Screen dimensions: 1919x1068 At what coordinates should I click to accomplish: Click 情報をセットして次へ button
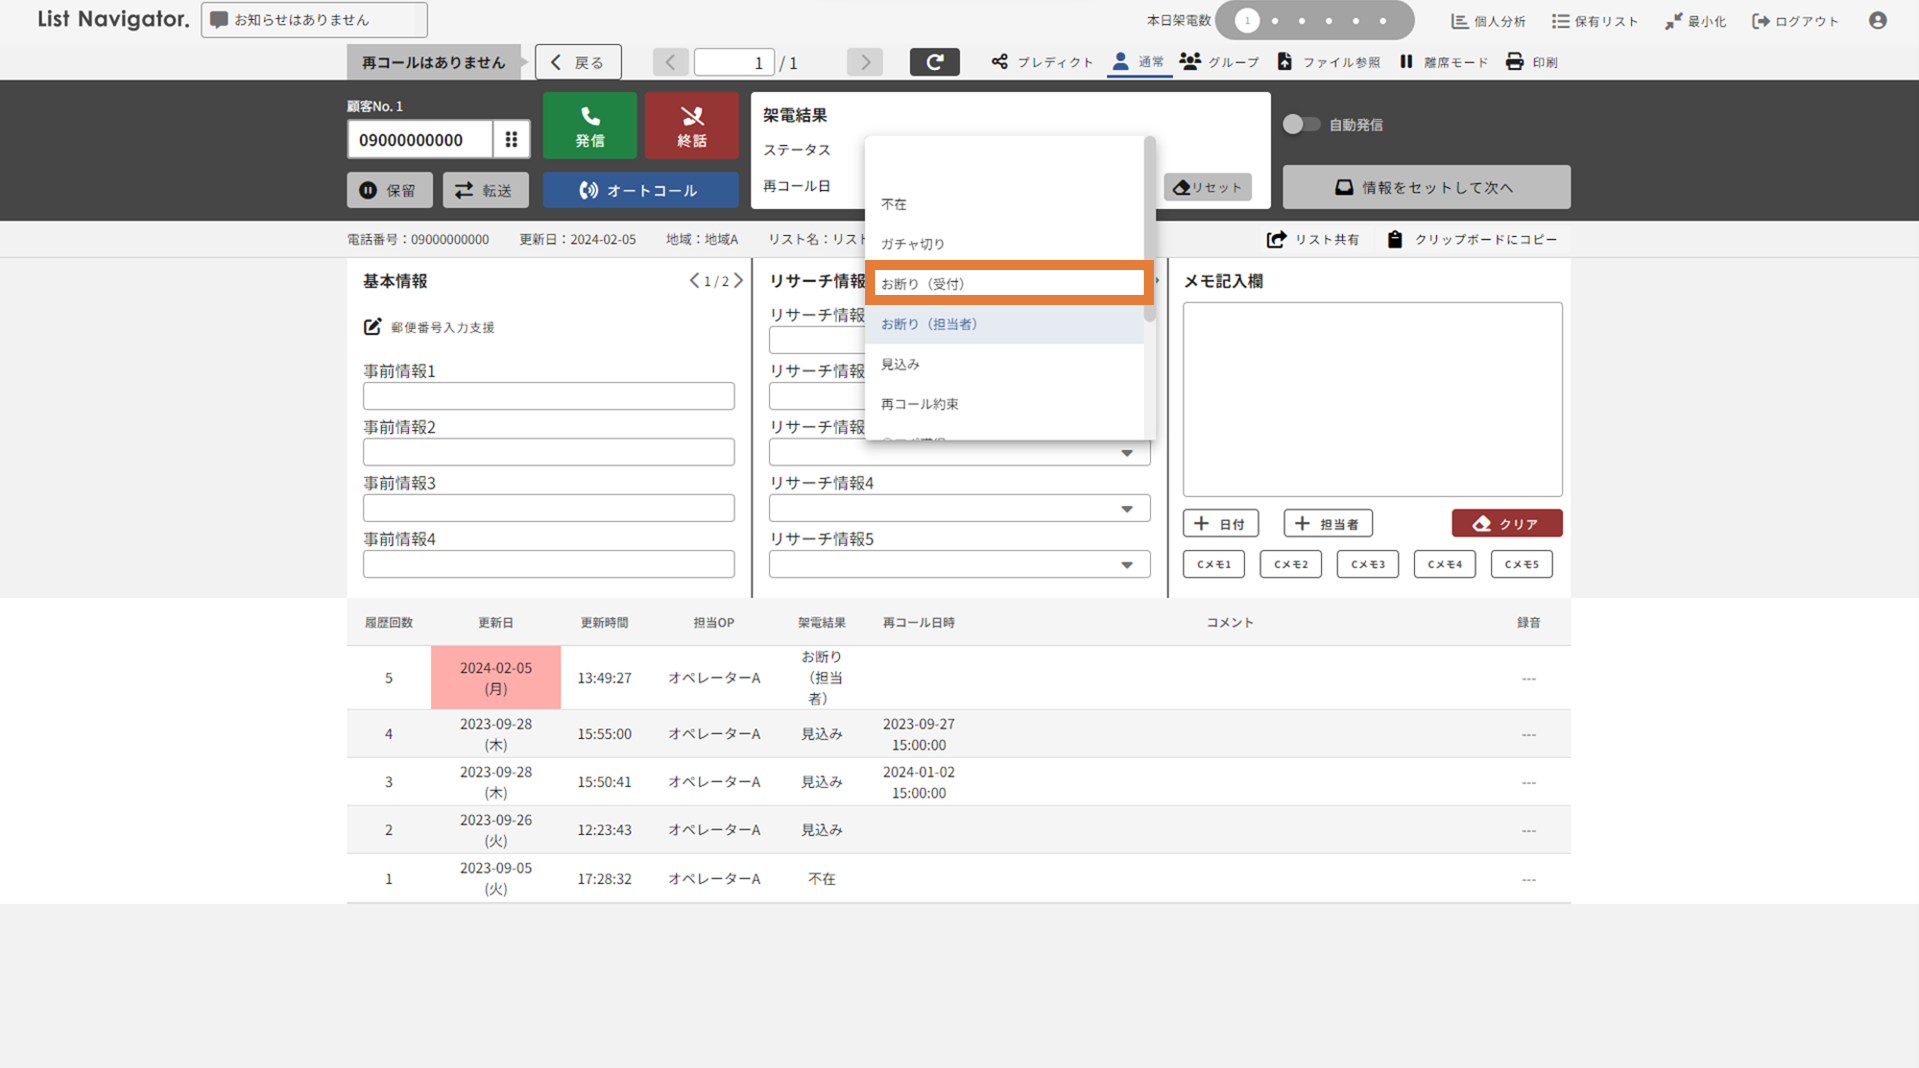tap(1425, 187)
